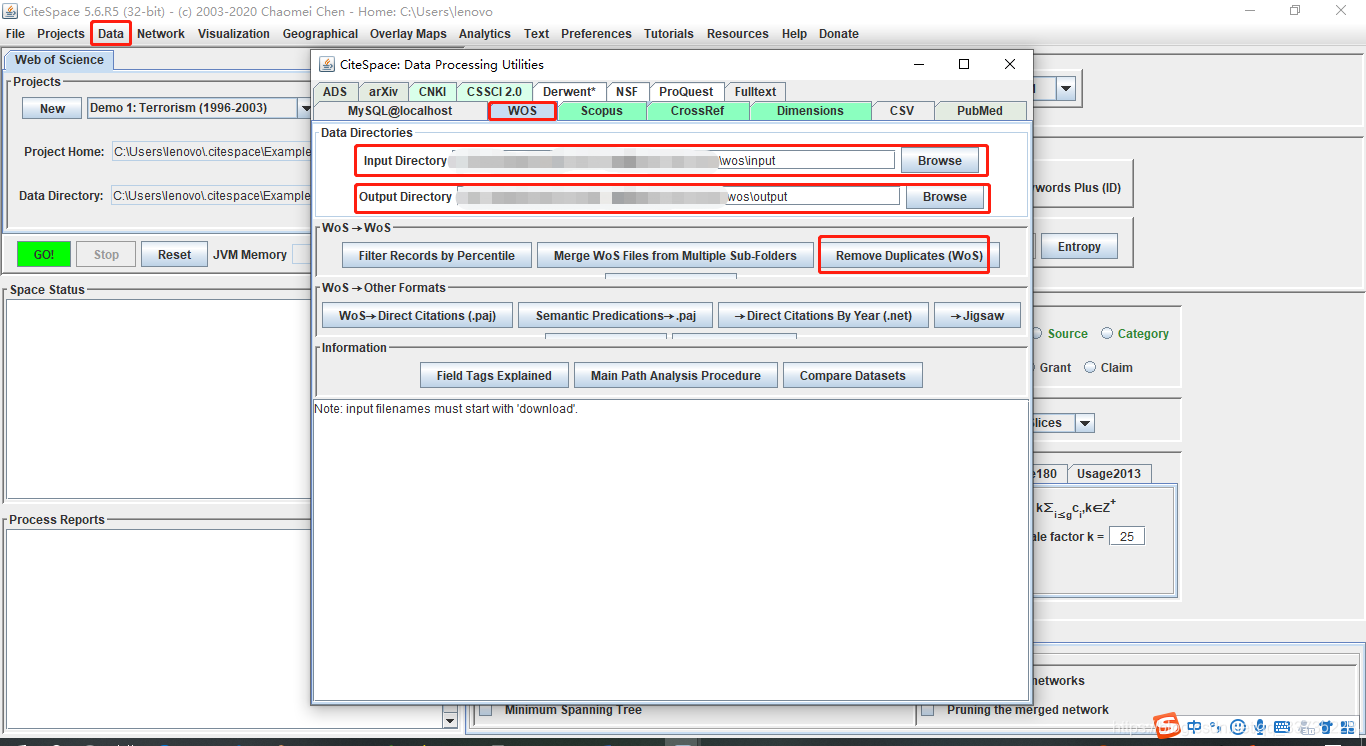
Task: Open the IME toolbox grid icon
Action: [1347, 727]
